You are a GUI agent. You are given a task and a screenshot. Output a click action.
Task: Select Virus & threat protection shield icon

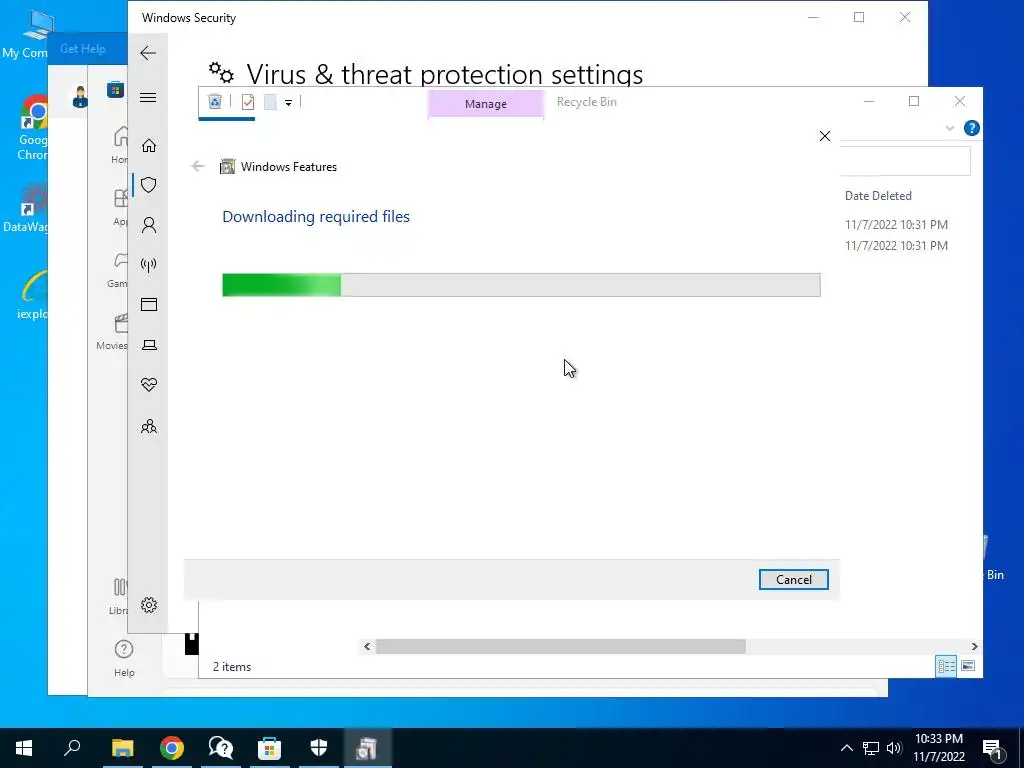tap(149, 185)
